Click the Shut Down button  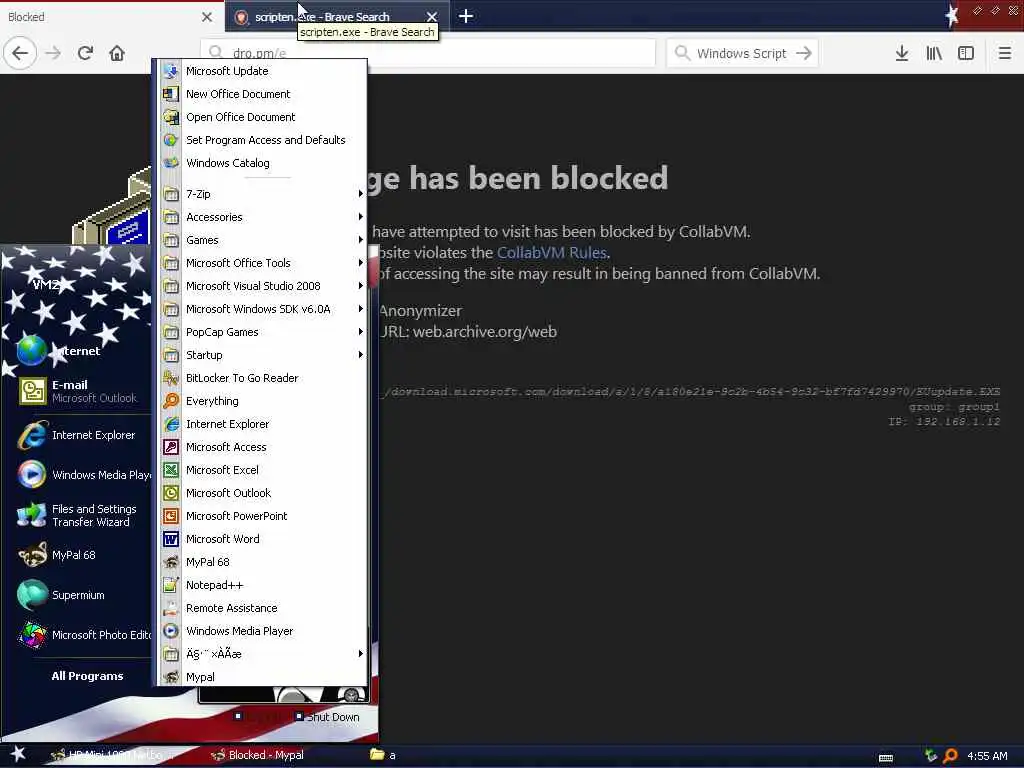(x=327, y=717)
